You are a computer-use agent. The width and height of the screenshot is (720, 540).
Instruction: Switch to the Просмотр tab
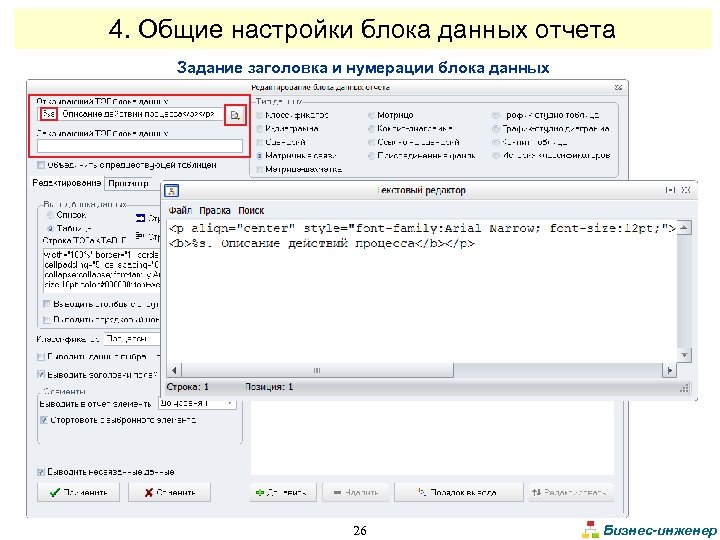pos(128,183)
